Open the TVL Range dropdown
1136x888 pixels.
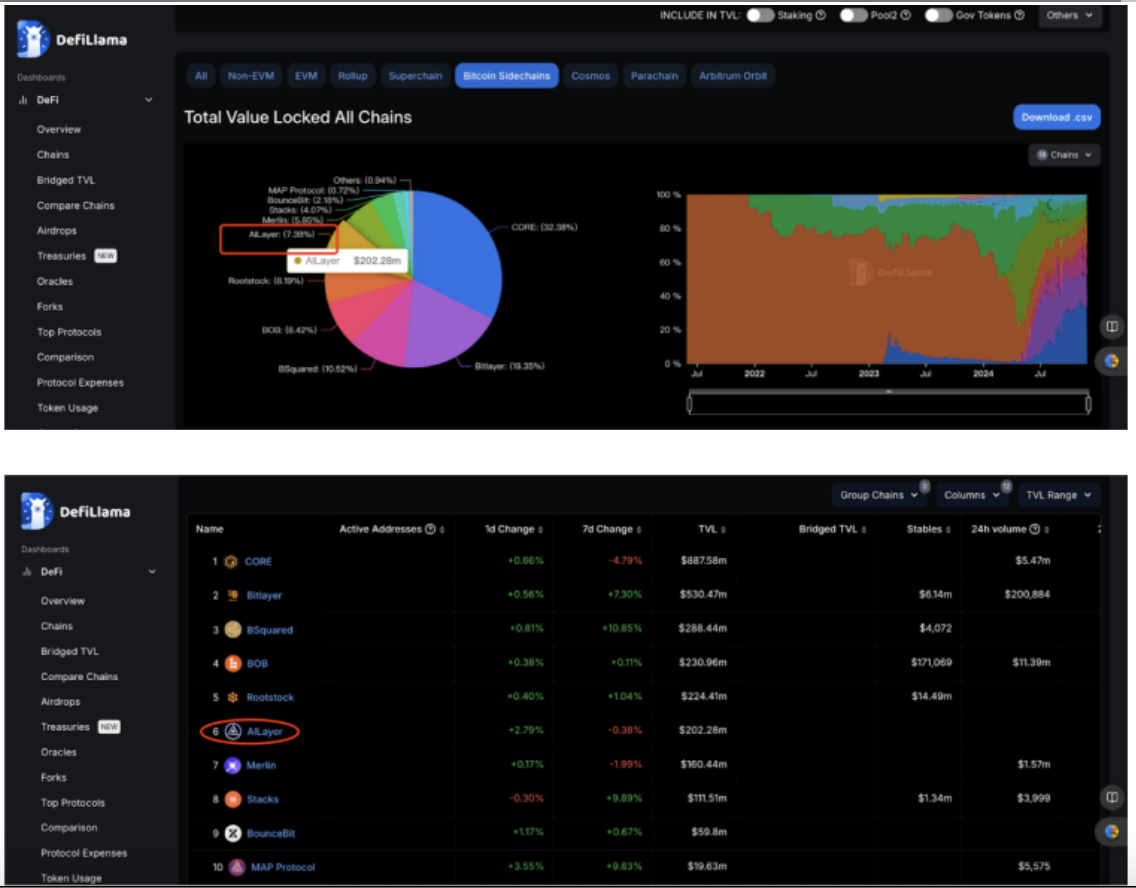point(1058,495)
